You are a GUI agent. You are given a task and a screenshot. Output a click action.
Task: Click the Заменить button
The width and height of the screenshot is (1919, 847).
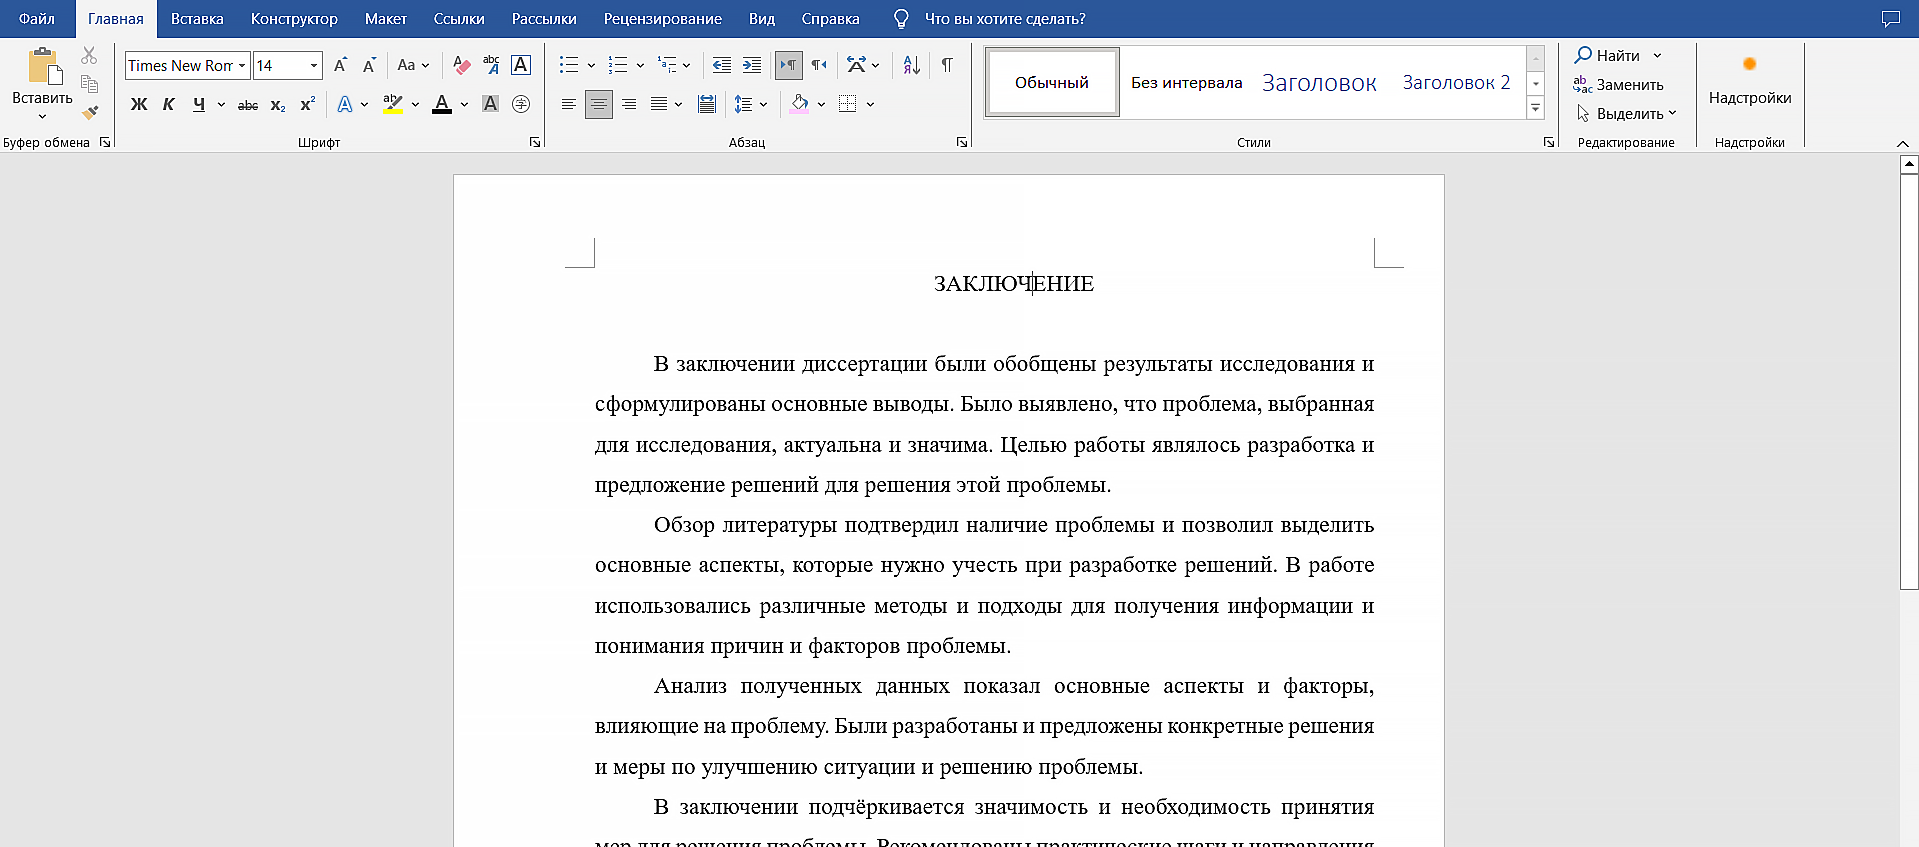pyautogui.click(x=1618, y=85)
